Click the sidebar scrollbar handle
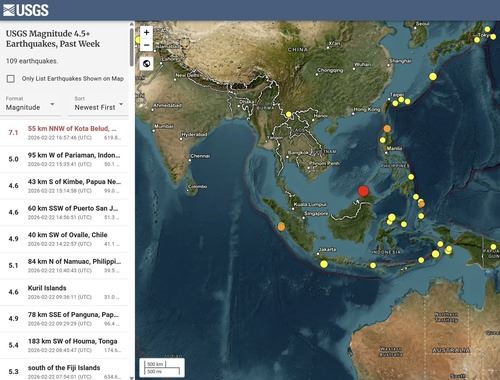Screen dimensions: 500x380 click(132, 47)
